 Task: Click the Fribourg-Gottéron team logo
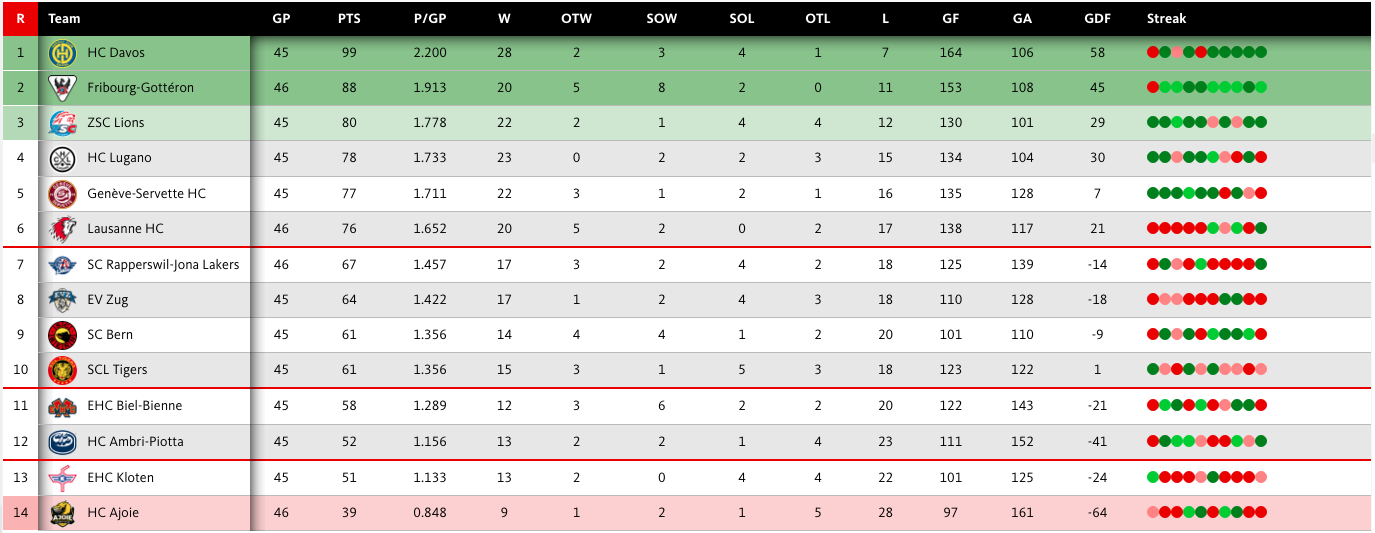tap(62, 88)
